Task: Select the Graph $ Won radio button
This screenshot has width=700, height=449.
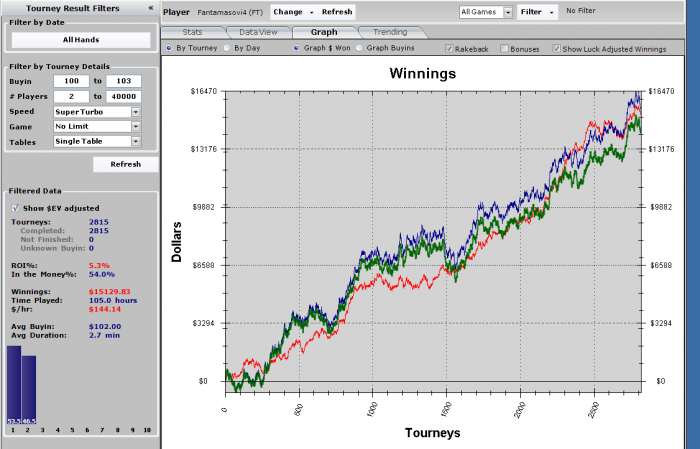Action: (x=296, y=48)
